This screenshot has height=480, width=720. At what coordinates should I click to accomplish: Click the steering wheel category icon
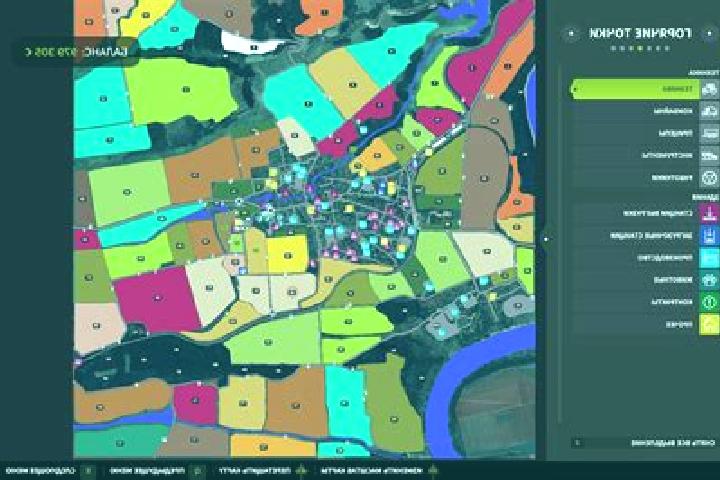pos(710,177)
